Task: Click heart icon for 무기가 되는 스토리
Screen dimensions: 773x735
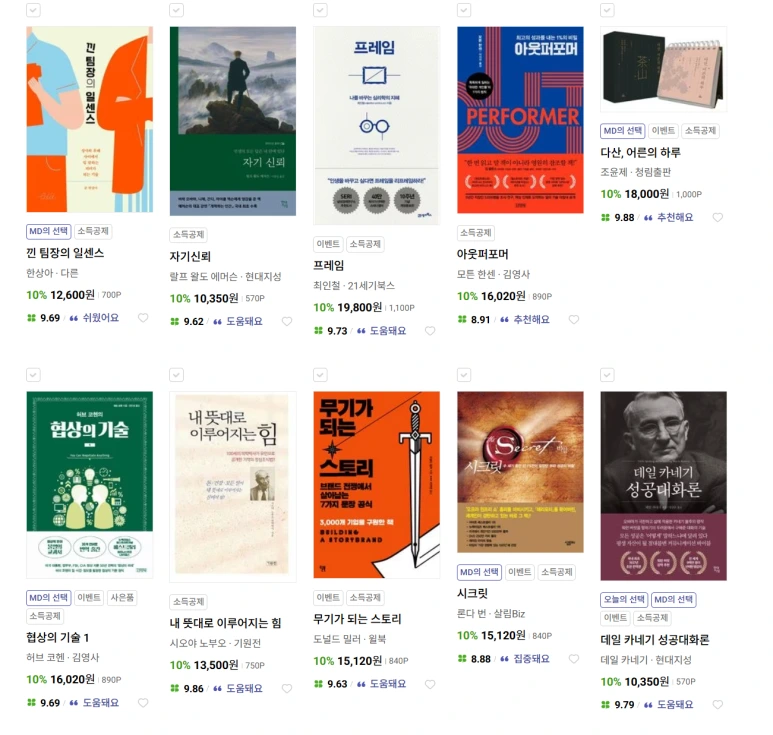Action: (430, 684)
